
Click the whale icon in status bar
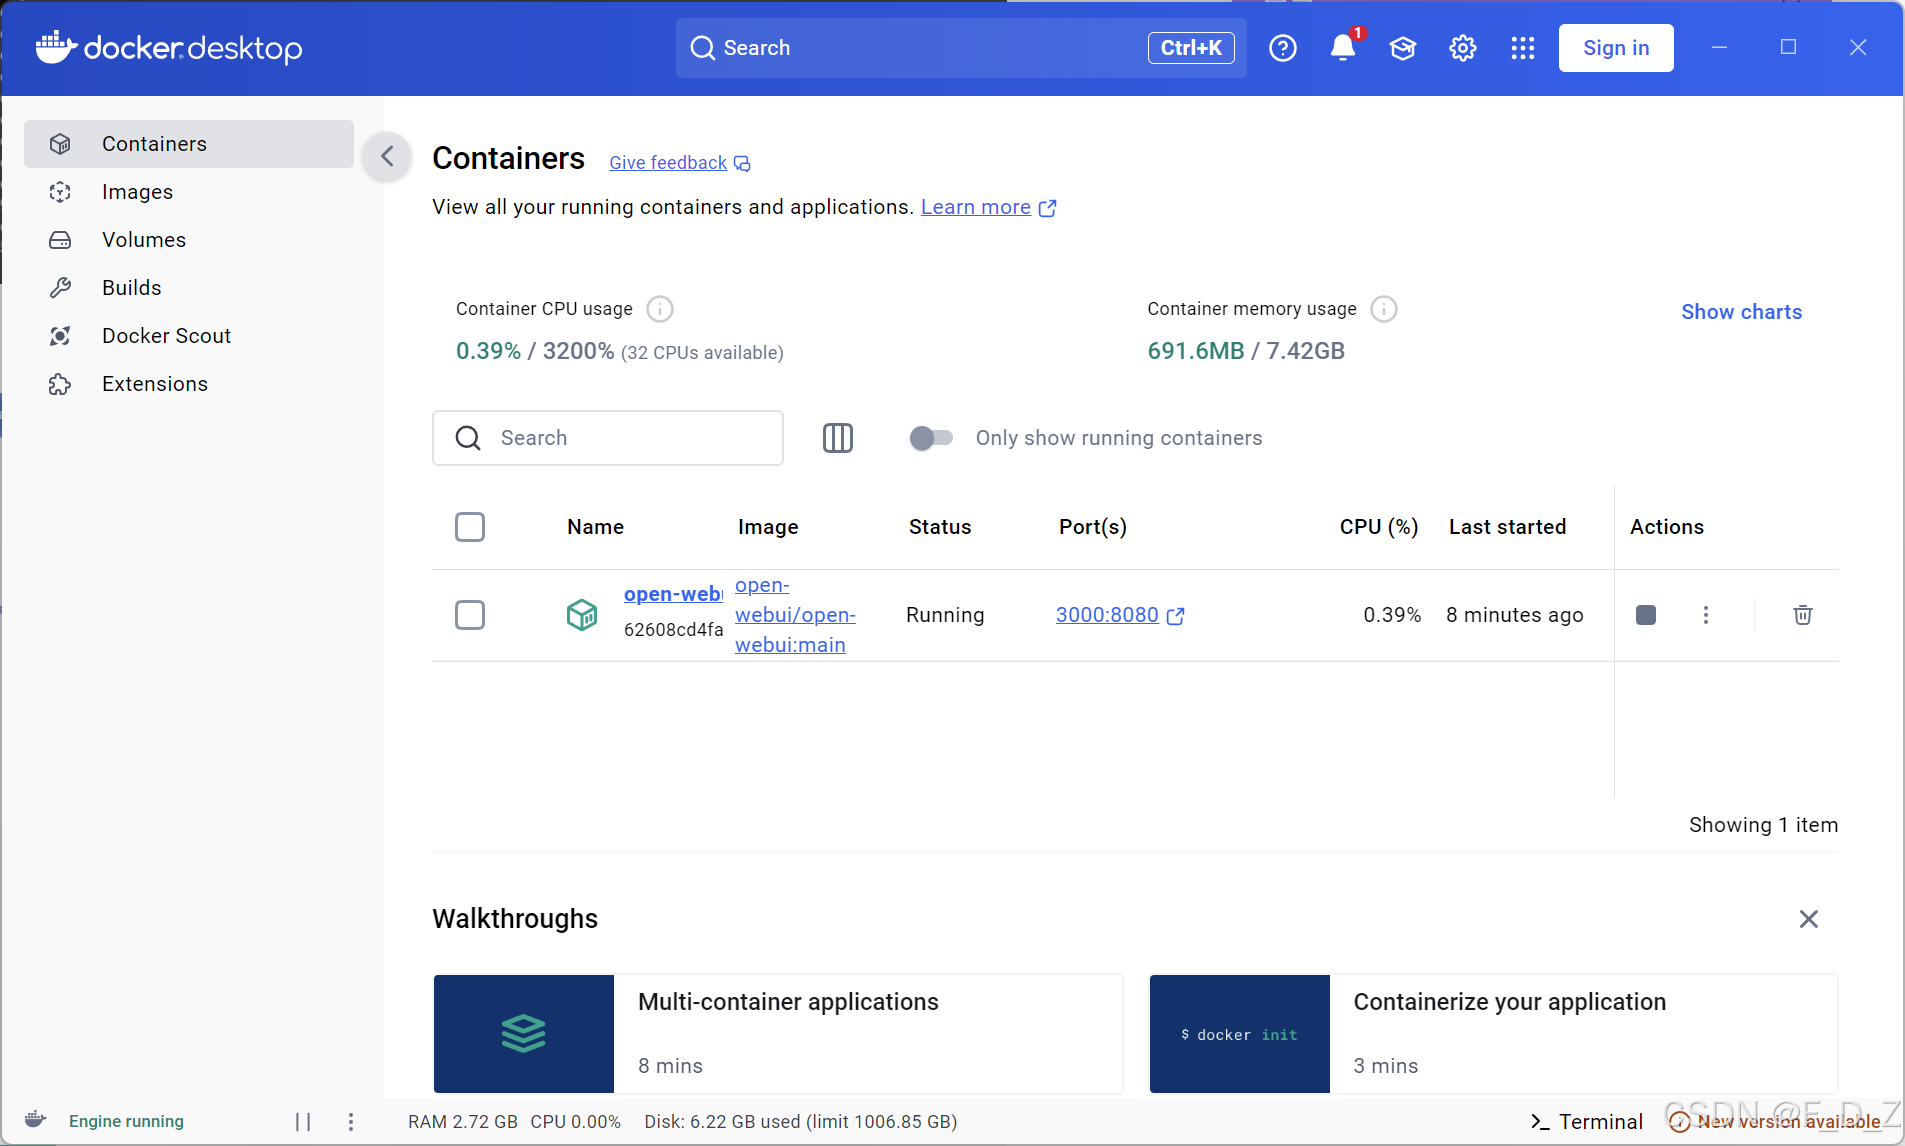36,1120
